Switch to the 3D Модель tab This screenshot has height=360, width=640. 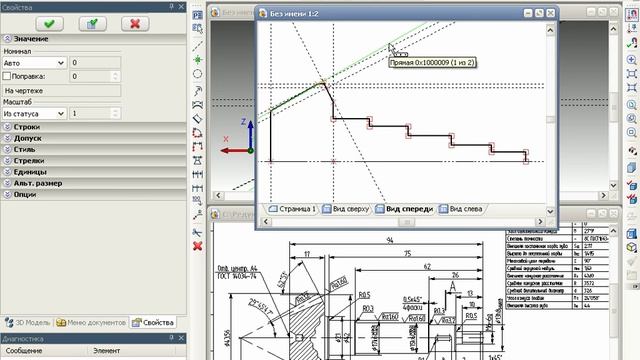pos(28,322)
